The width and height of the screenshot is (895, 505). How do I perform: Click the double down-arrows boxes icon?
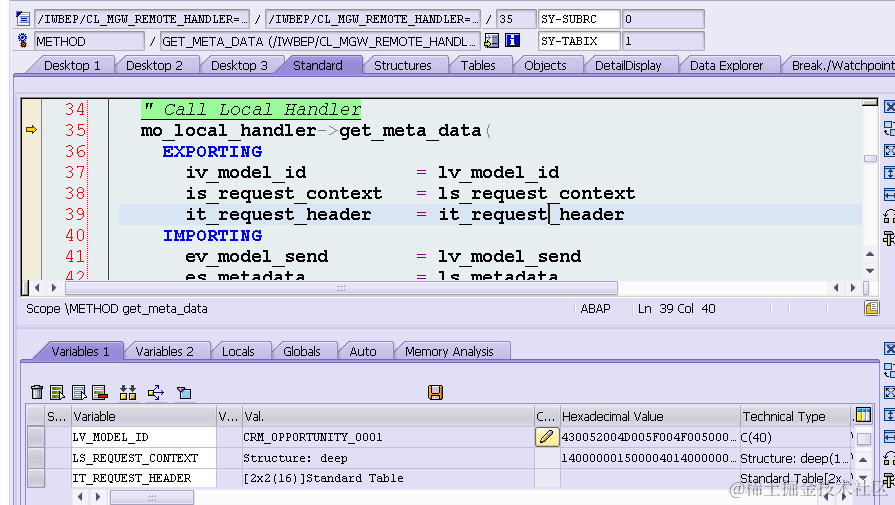pyautogui.click(x=128, y=392)
